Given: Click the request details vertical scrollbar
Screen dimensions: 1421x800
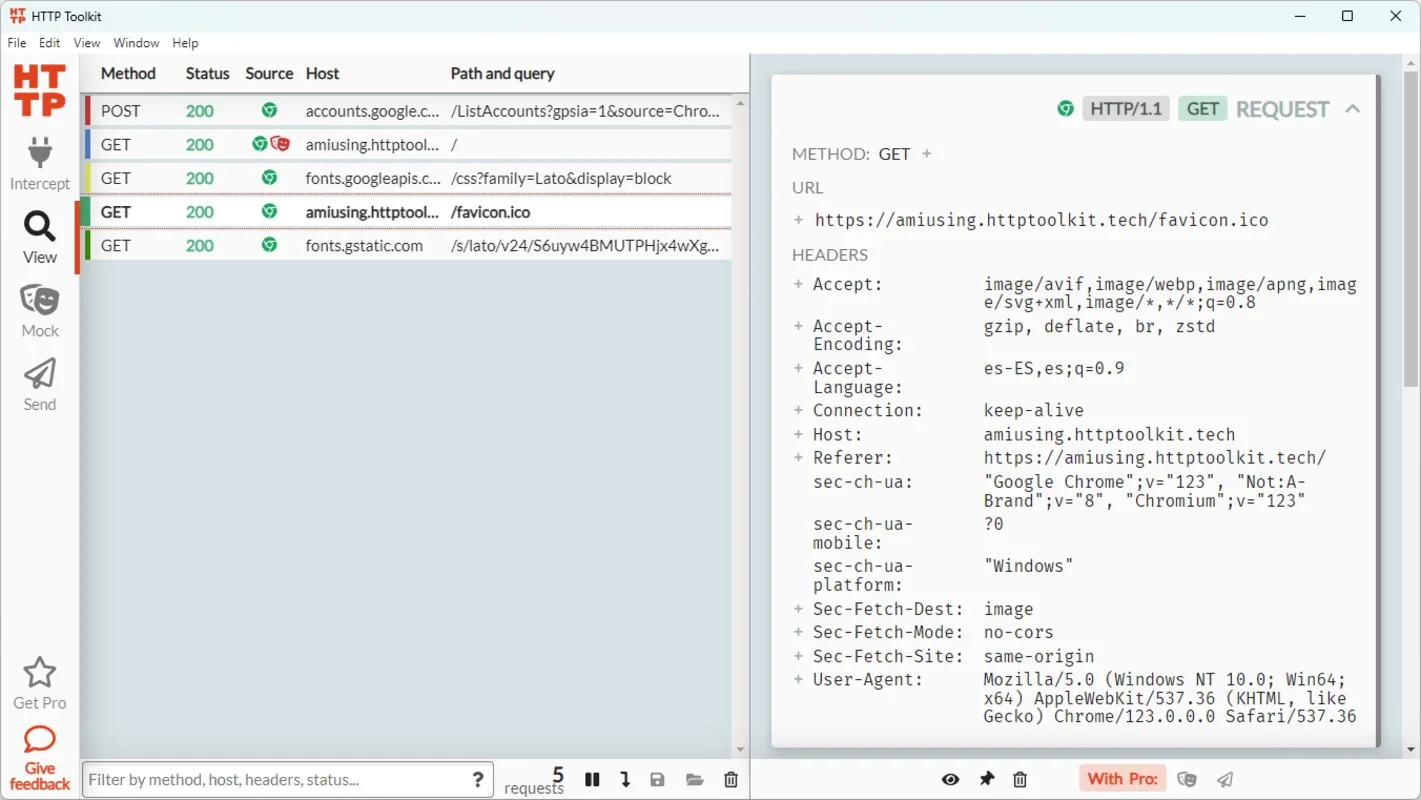Looking at the screenshot, I should (1411, 229).
